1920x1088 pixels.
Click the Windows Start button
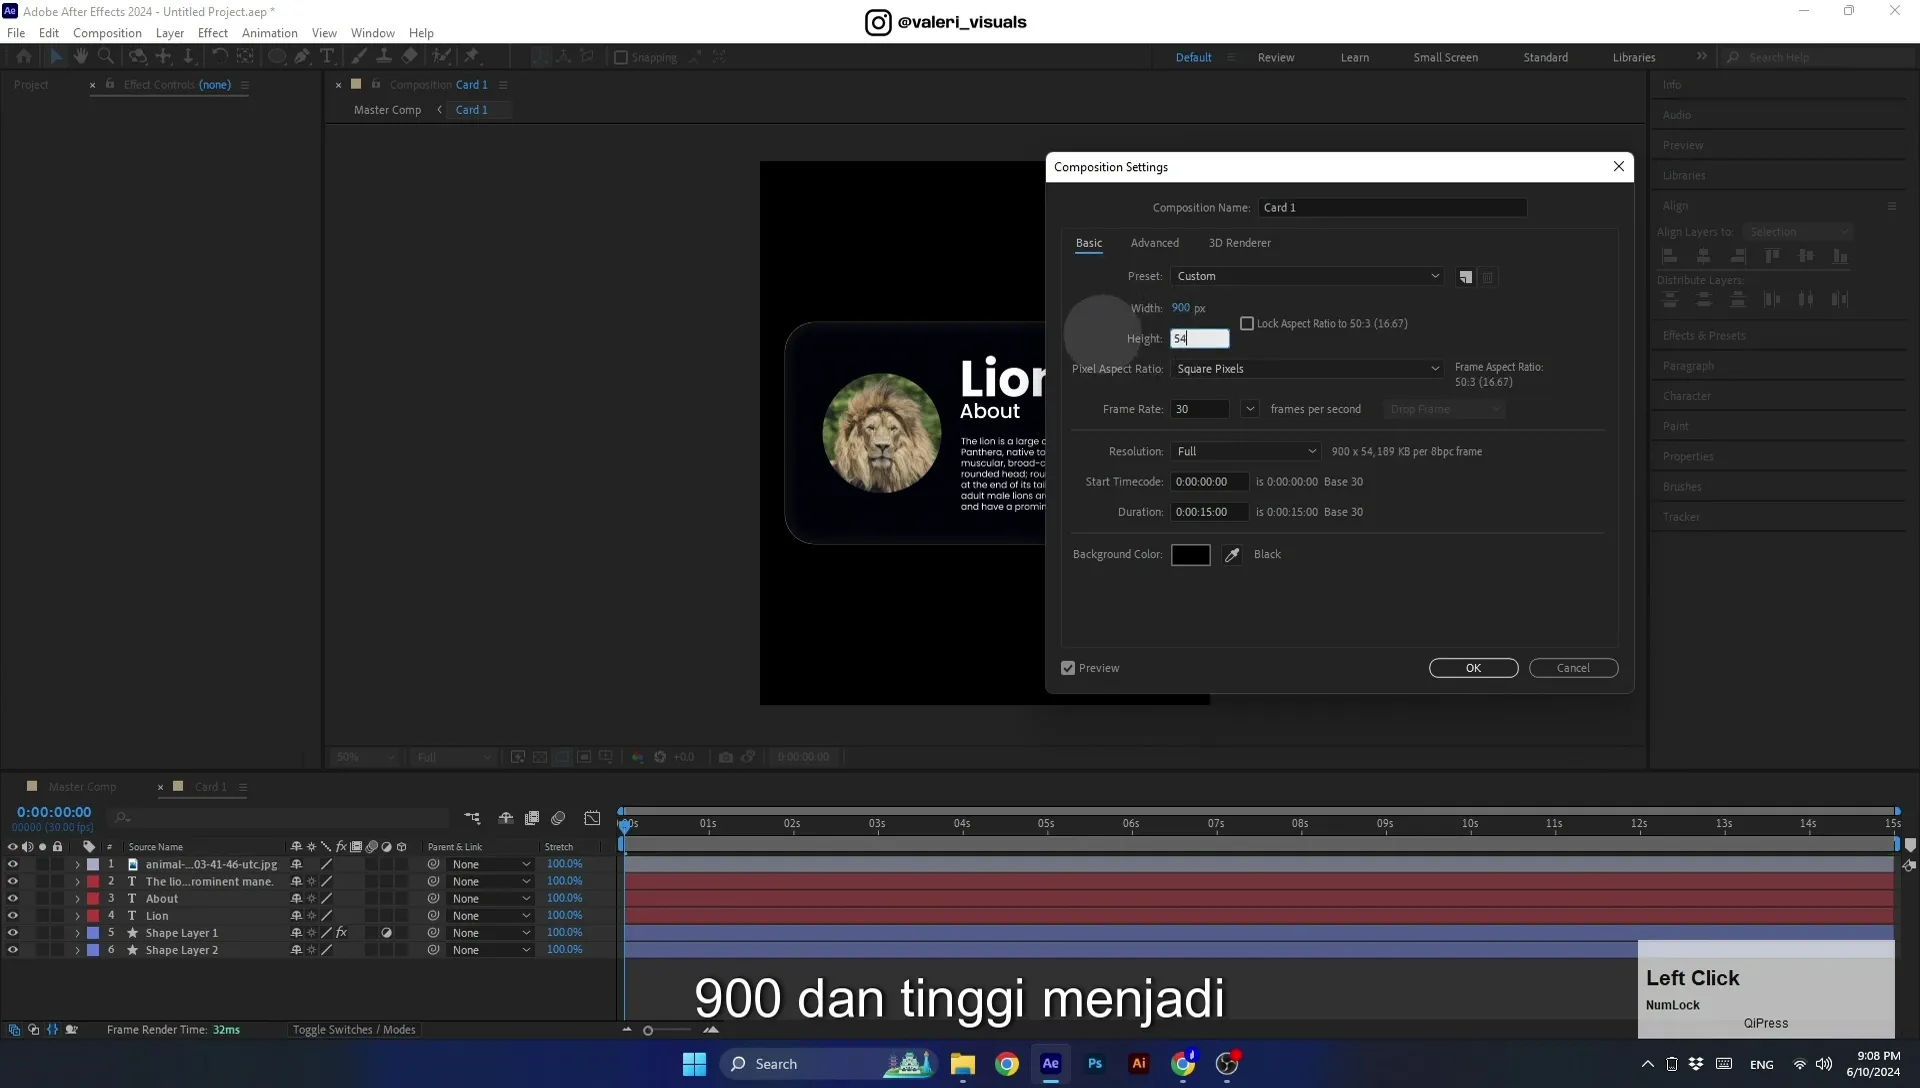(x=694, y=1064)
